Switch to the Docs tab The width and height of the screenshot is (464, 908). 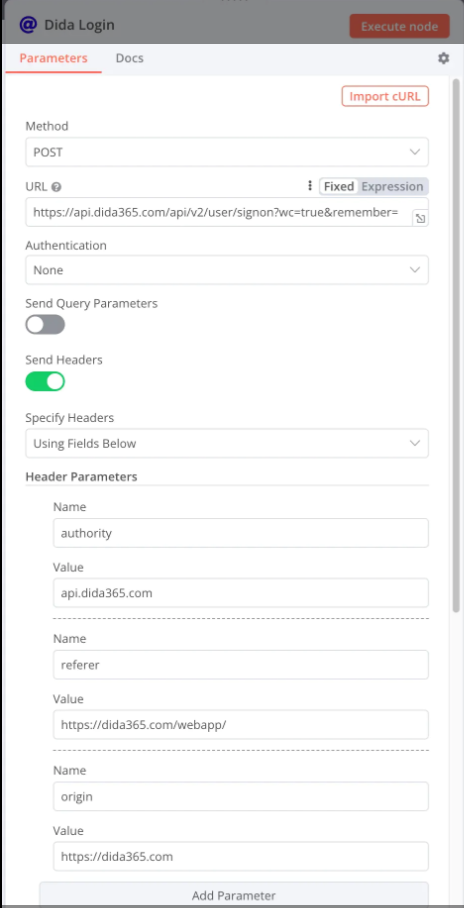[x=129, y=58]
